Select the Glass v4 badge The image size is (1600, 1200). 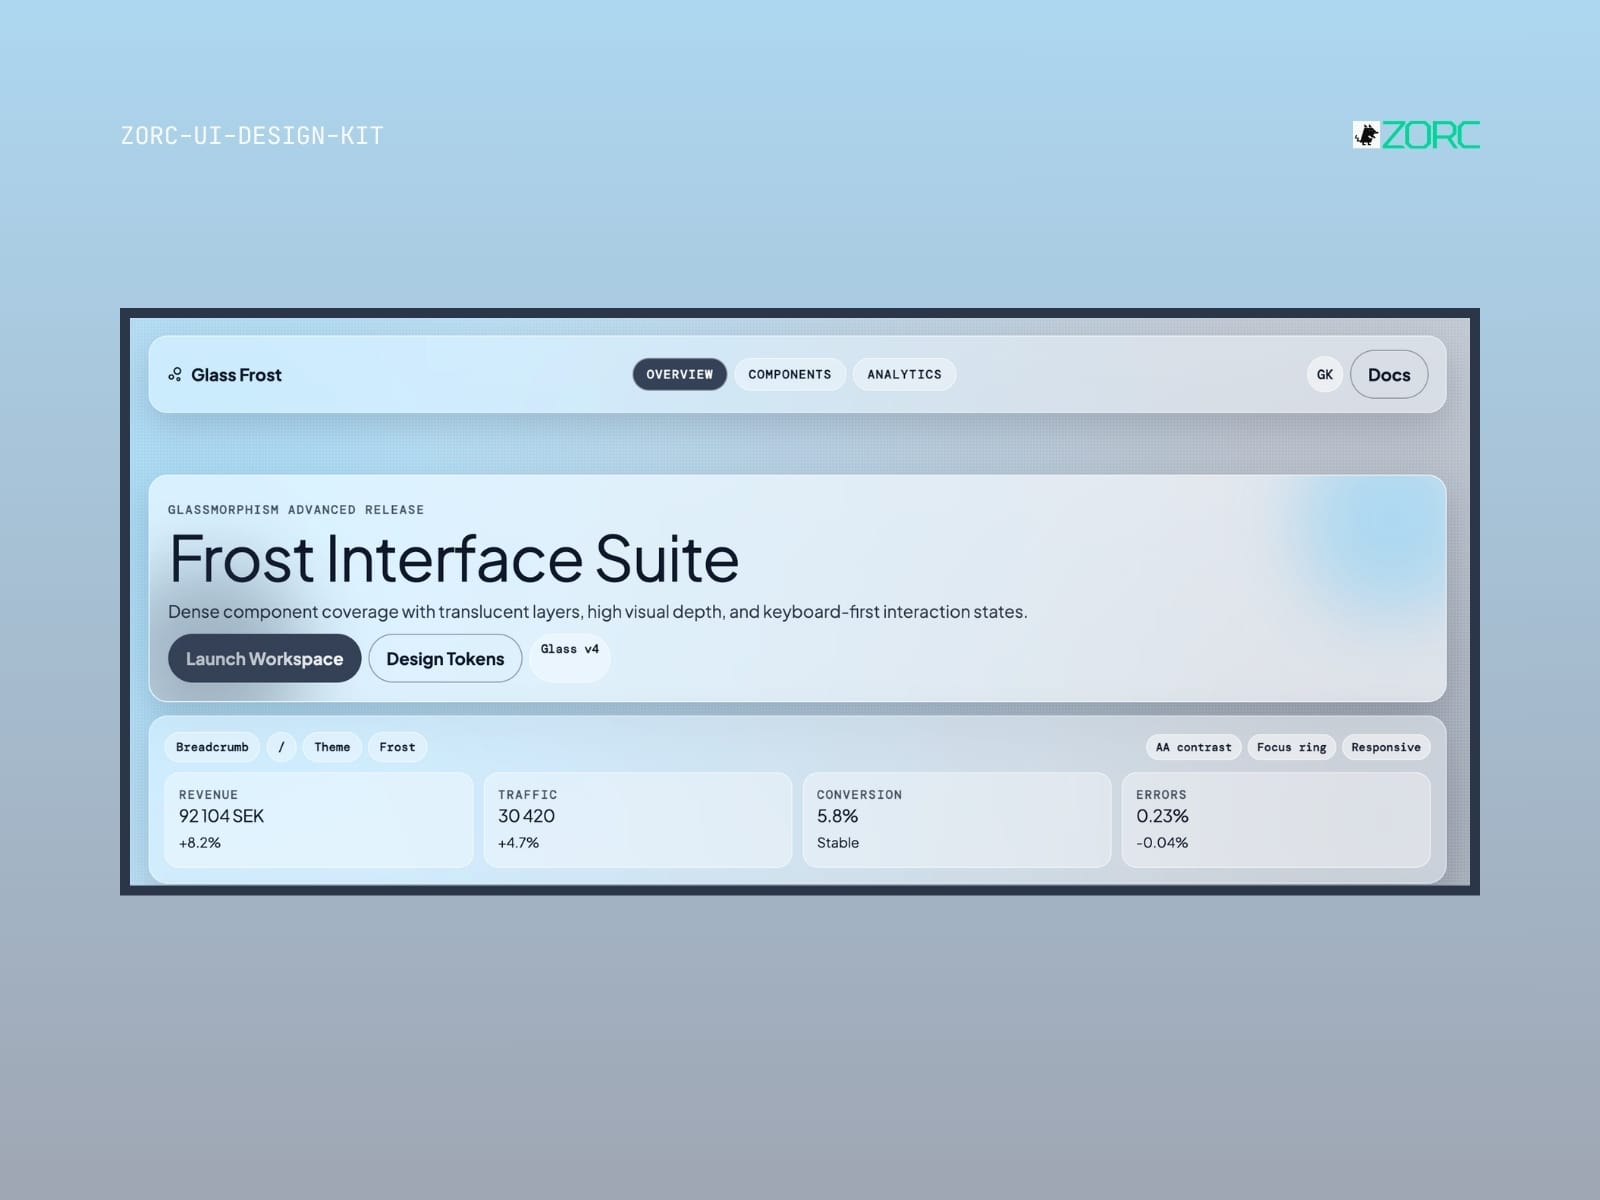[x=570, y=658]
